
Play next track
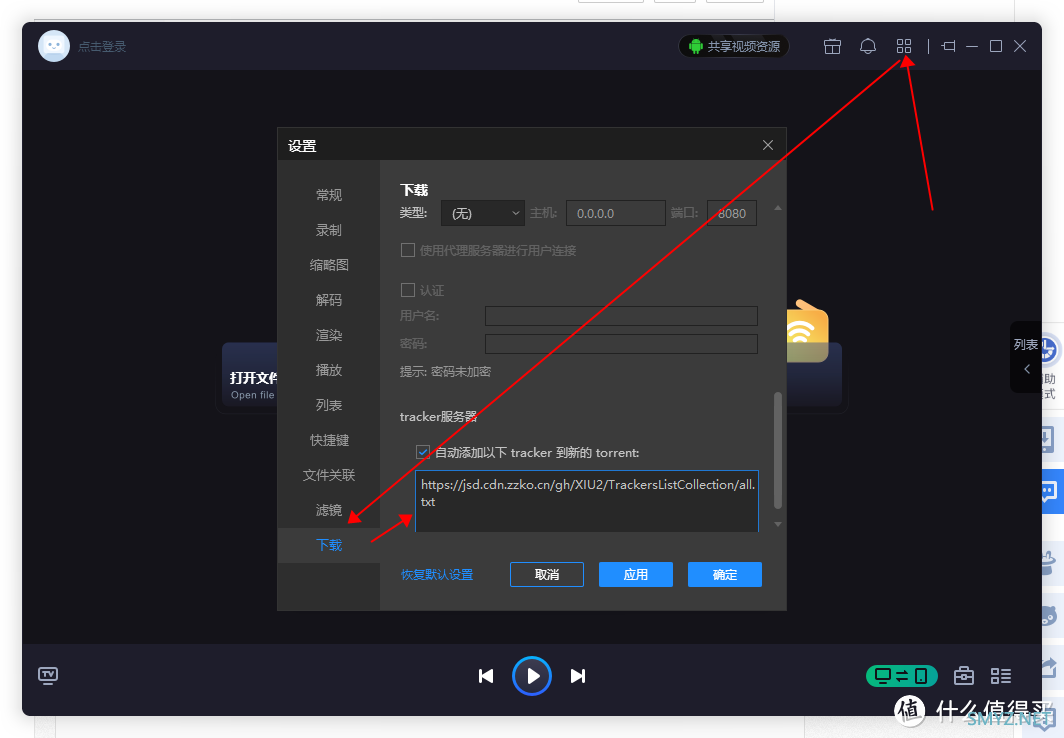pos(577,676)
